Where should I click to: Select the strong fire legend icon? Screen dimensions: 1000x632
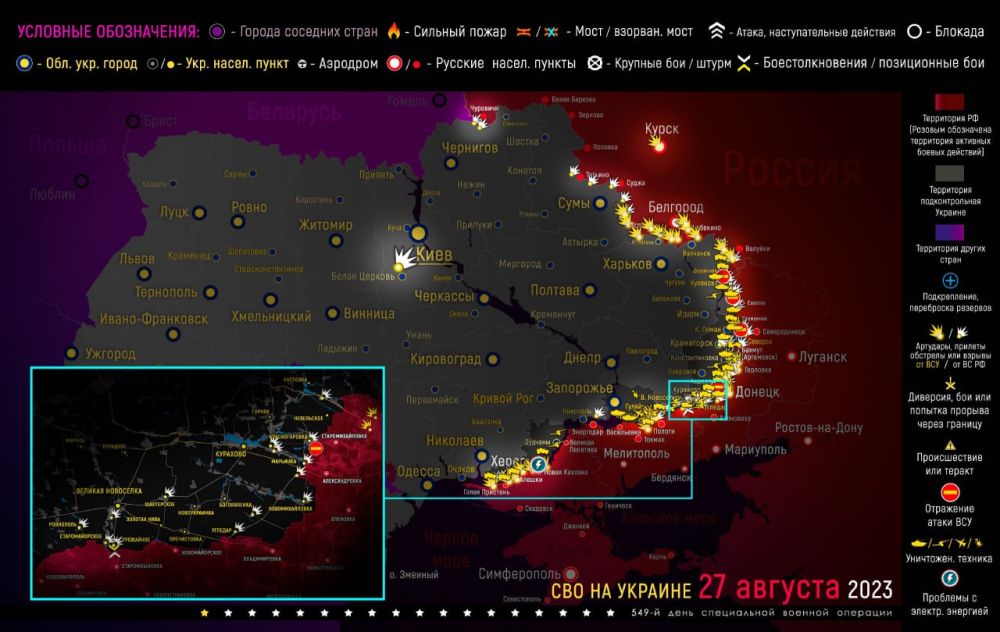pos(395,29)
